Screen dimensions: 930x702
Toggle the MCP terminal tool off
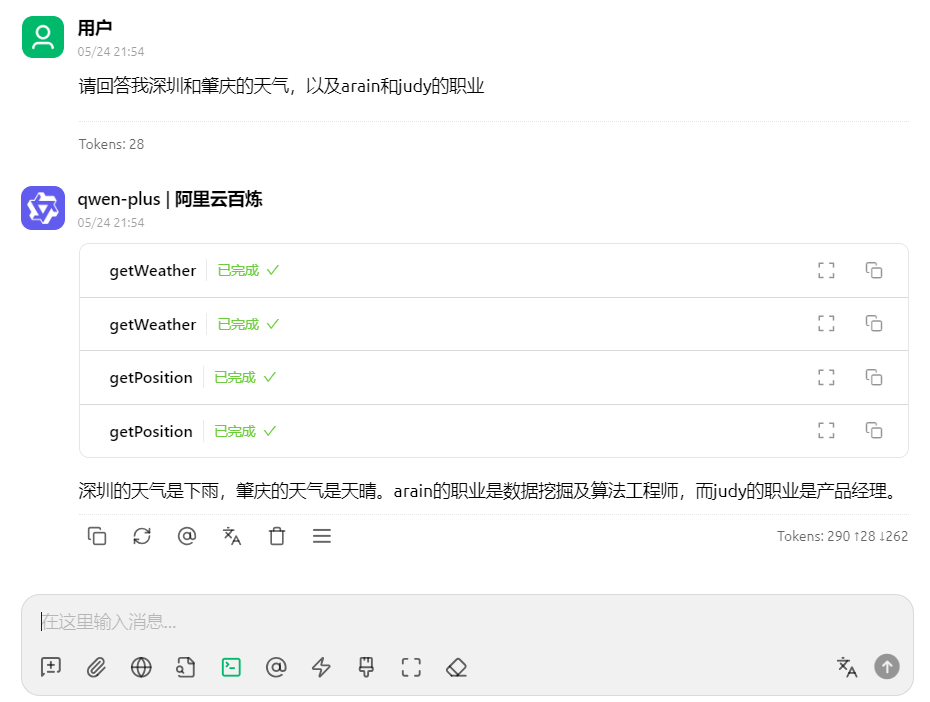[x=230, y=667]
